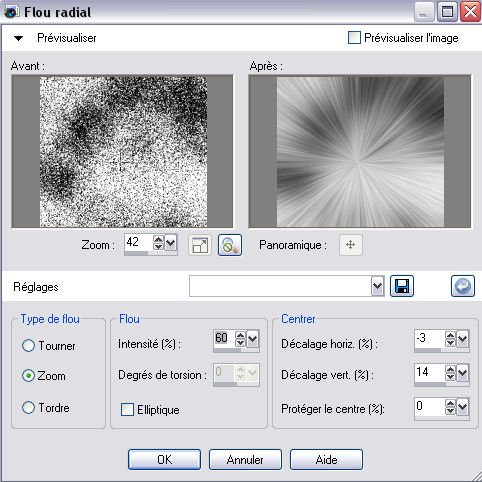The image size is (482, 482).
Task: Click the reset to default arrow icon
Action: point(463,286)
